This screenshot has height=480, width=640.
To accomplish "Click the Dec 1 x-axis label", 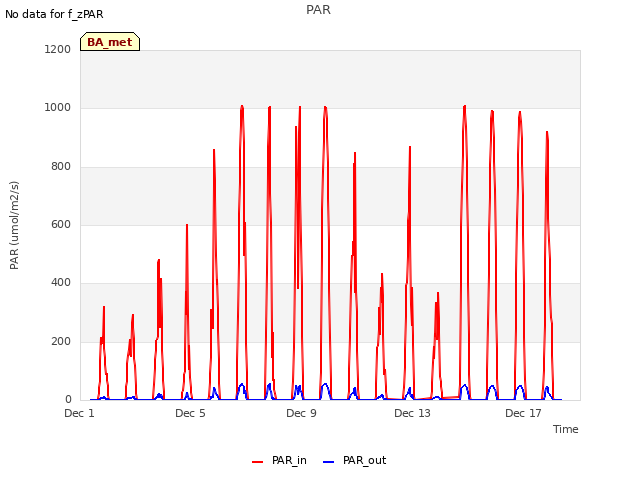I will 80,413.
